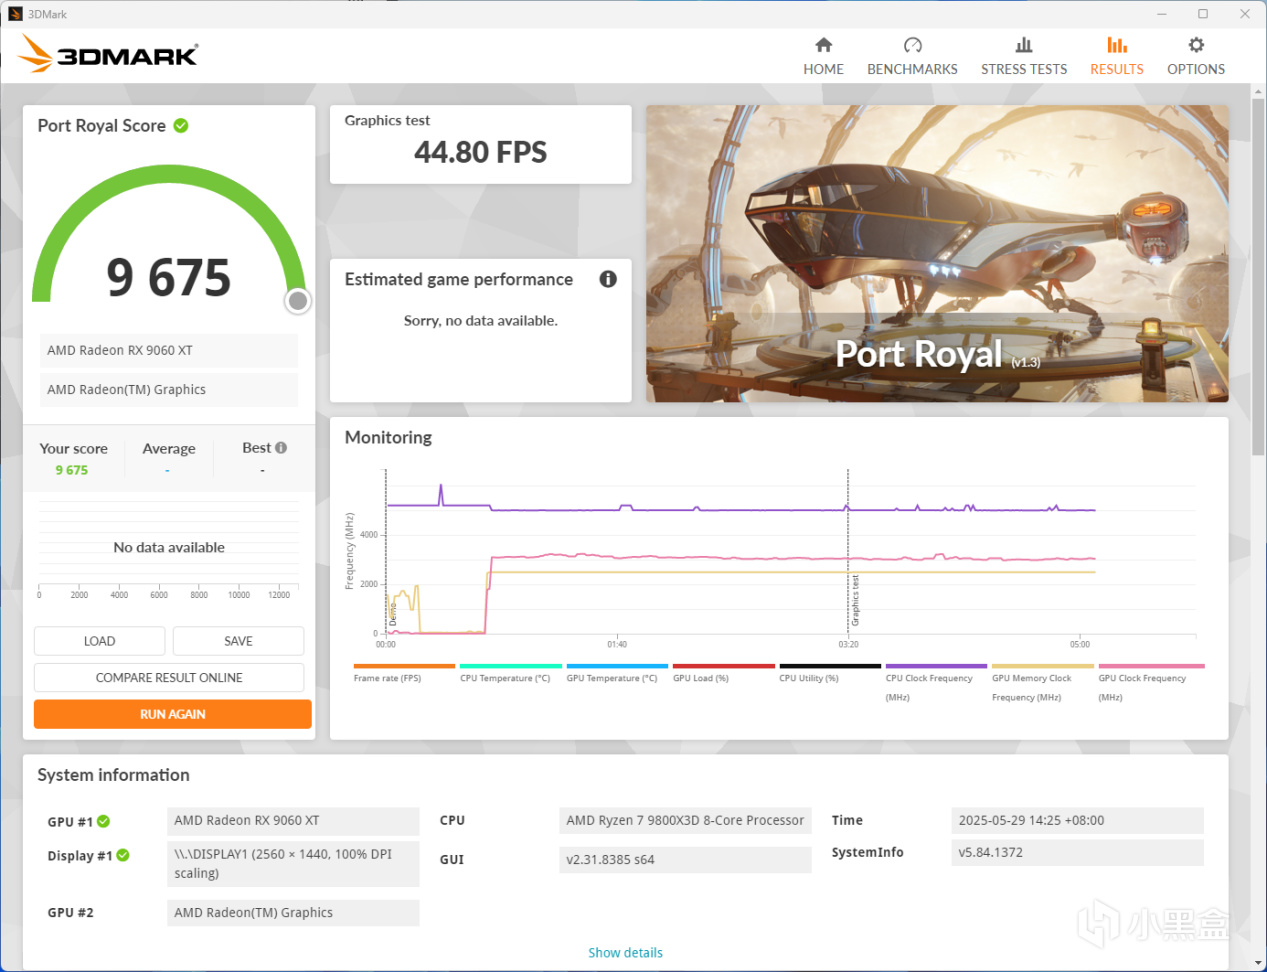Click the green check beside GPU #1
This screenshot has width=1267, height=972.
pos(104,822)
